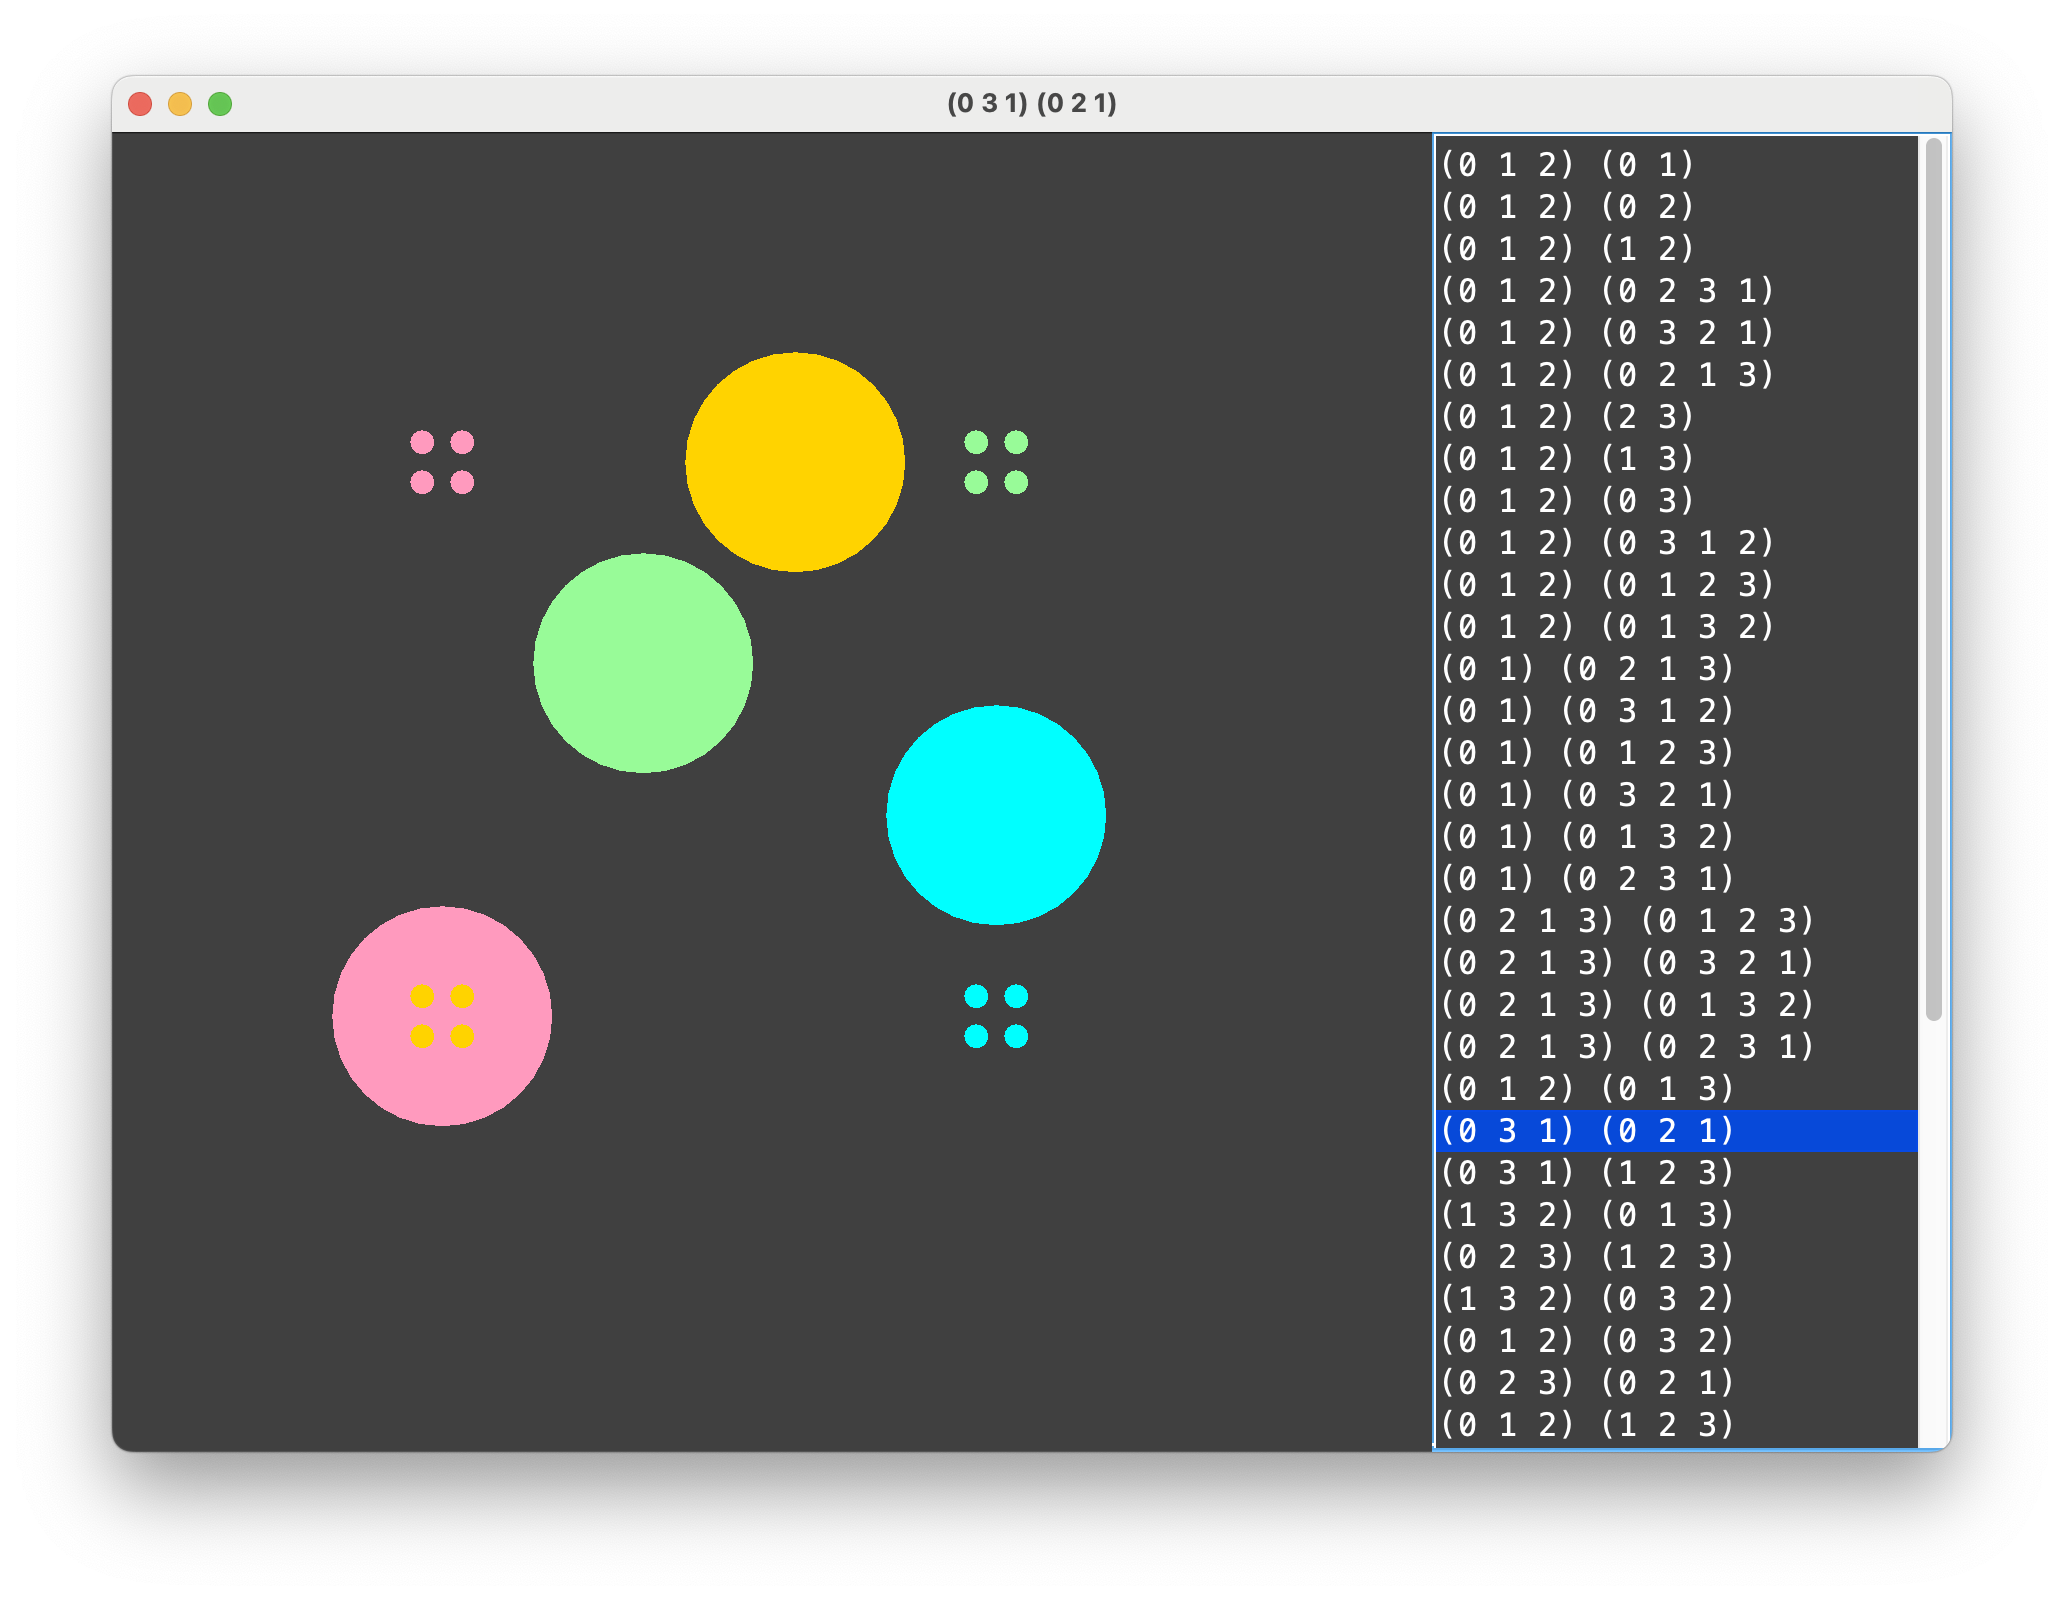Choose the entry "(0 1 2) (0 1 2 3)"

1676,584
